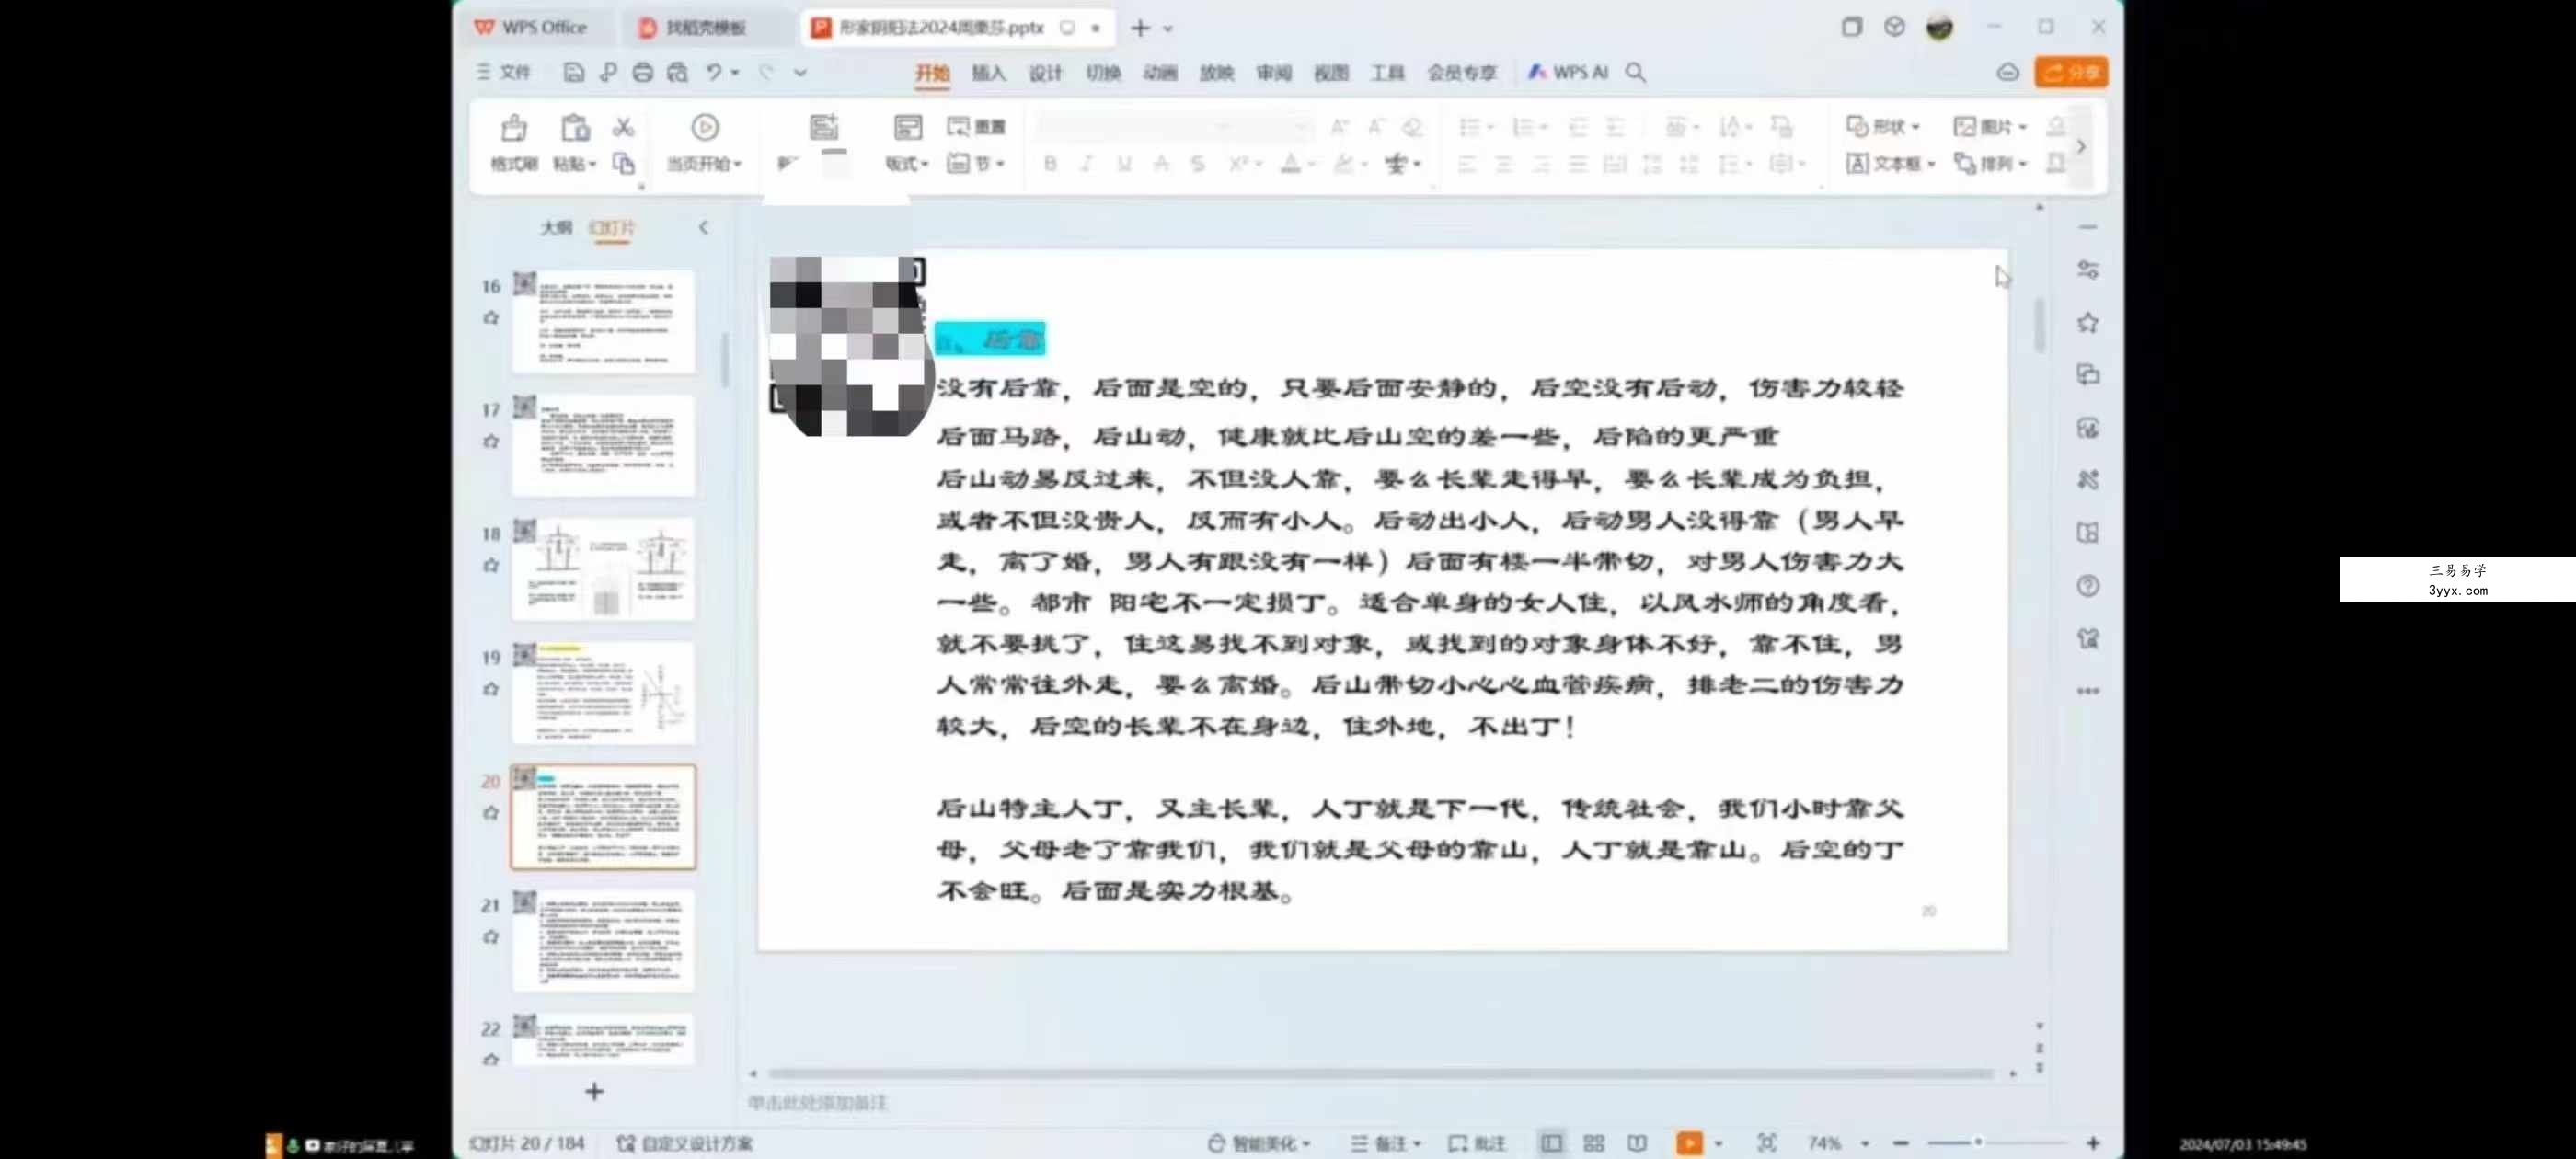Click the Cut scissors icon

pyautogui.click(x=623, y=126)
